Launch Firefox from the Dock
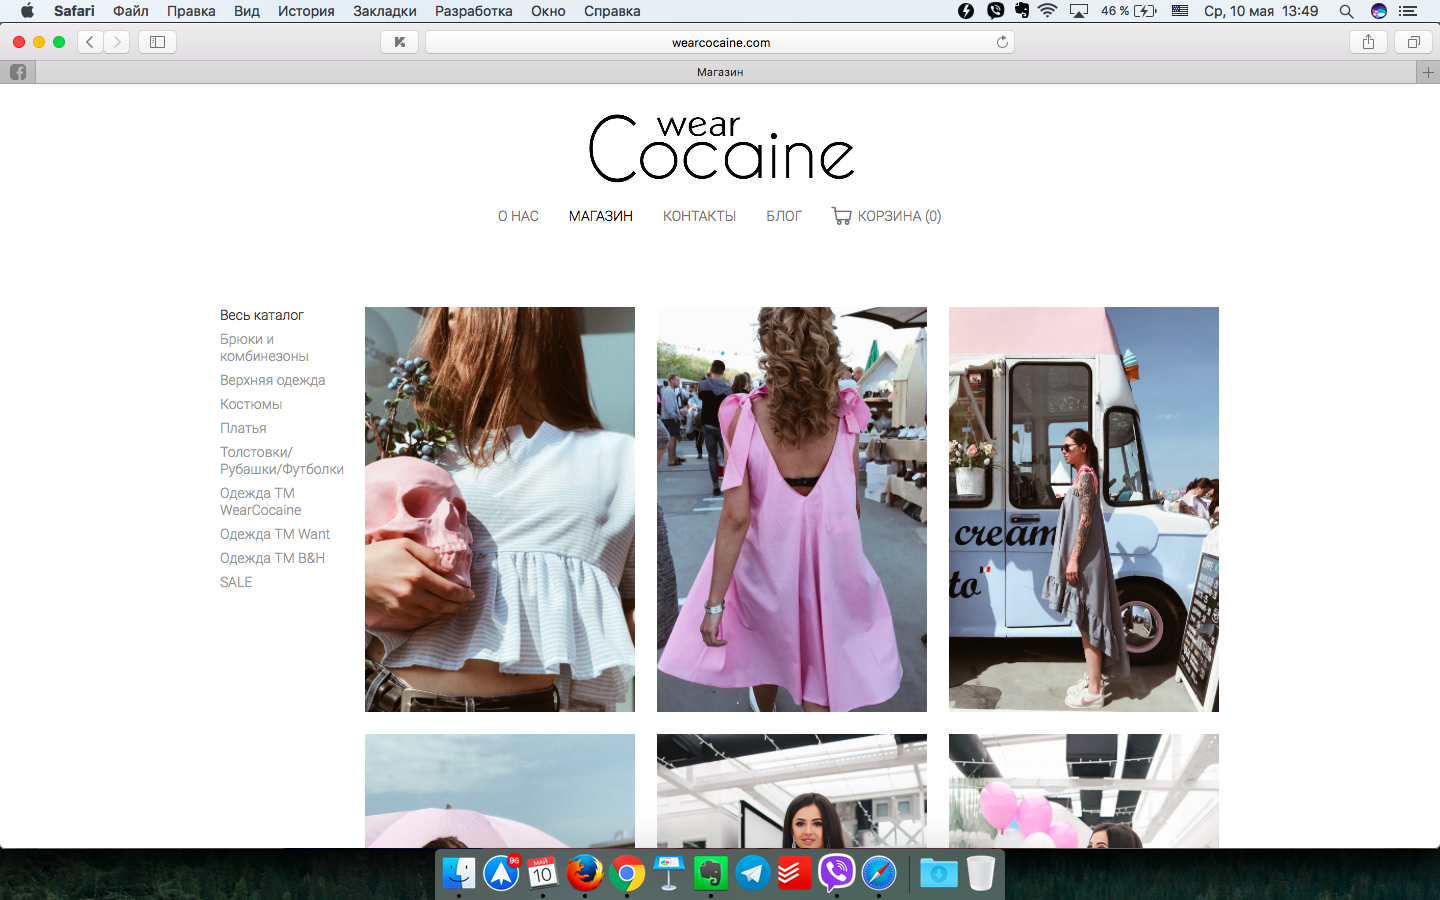Viewport: 1440px width, 900px height. point(585,873)
